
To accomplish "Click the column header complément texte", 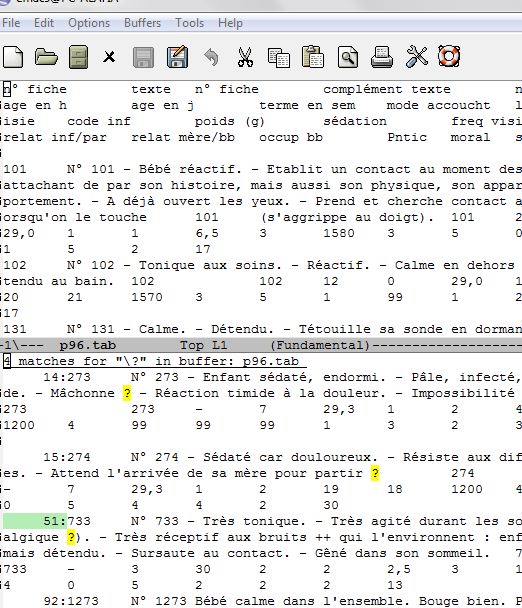I will (387, 90).
